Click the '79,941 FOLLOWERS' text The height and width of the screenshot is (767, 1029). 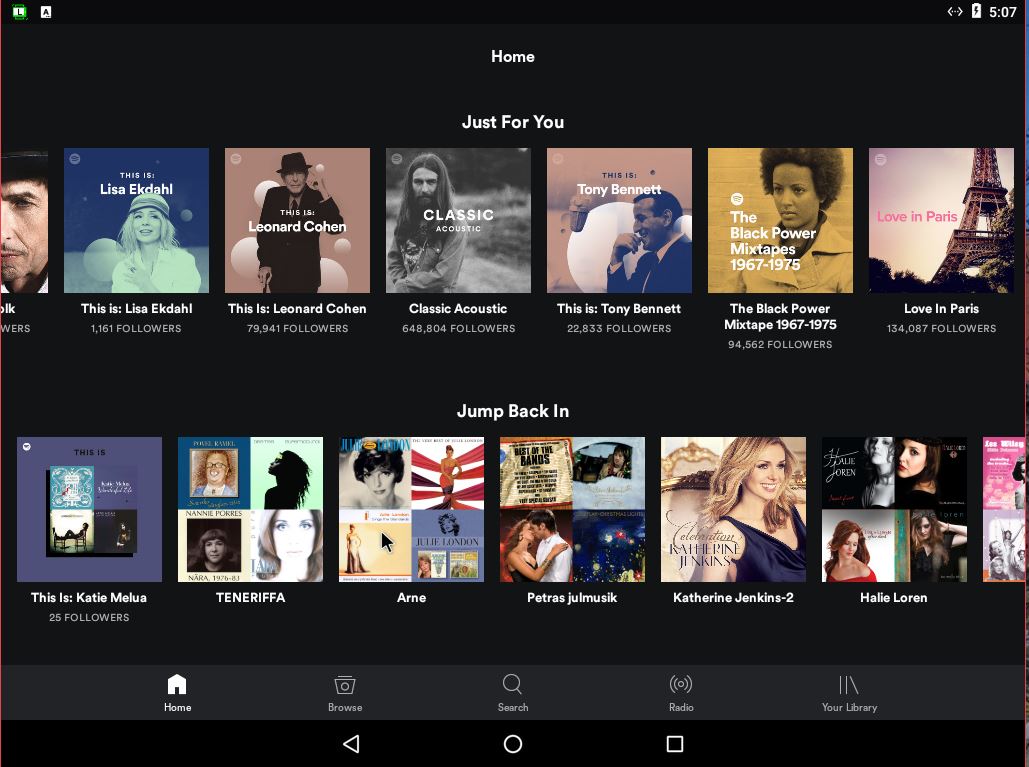coord(297,329)
